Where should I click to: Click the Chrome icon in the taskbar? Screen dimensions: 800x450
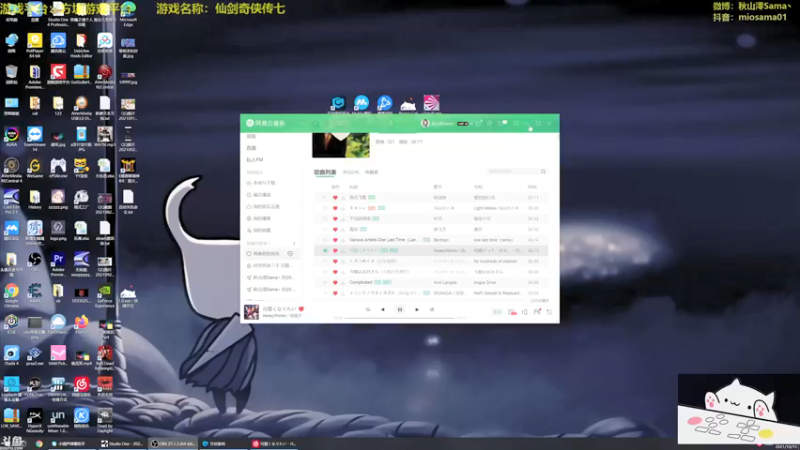[39, 443]
